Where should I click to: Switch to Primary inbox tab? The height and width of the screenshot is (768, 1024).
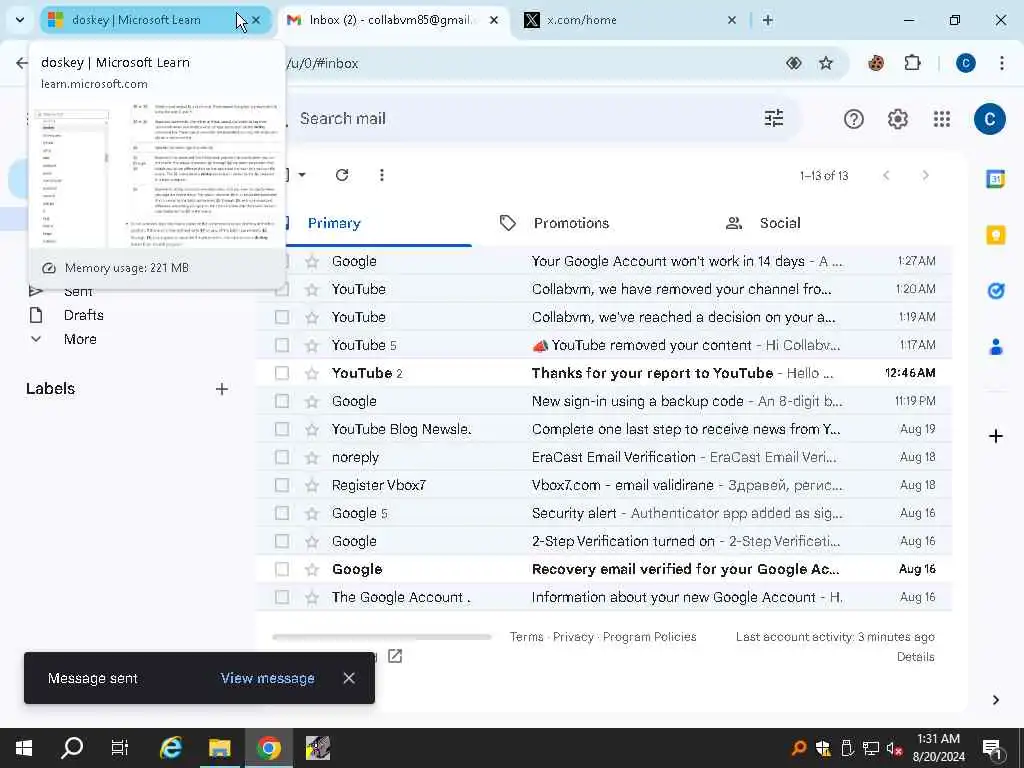click(x=334, y=223)
